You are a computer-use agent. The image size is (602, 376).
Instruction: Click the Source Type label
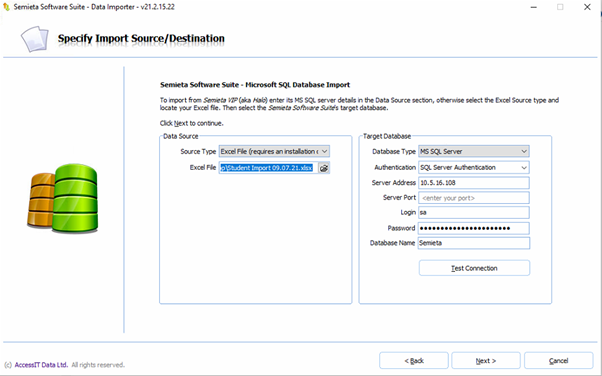[x=198, y=151]
